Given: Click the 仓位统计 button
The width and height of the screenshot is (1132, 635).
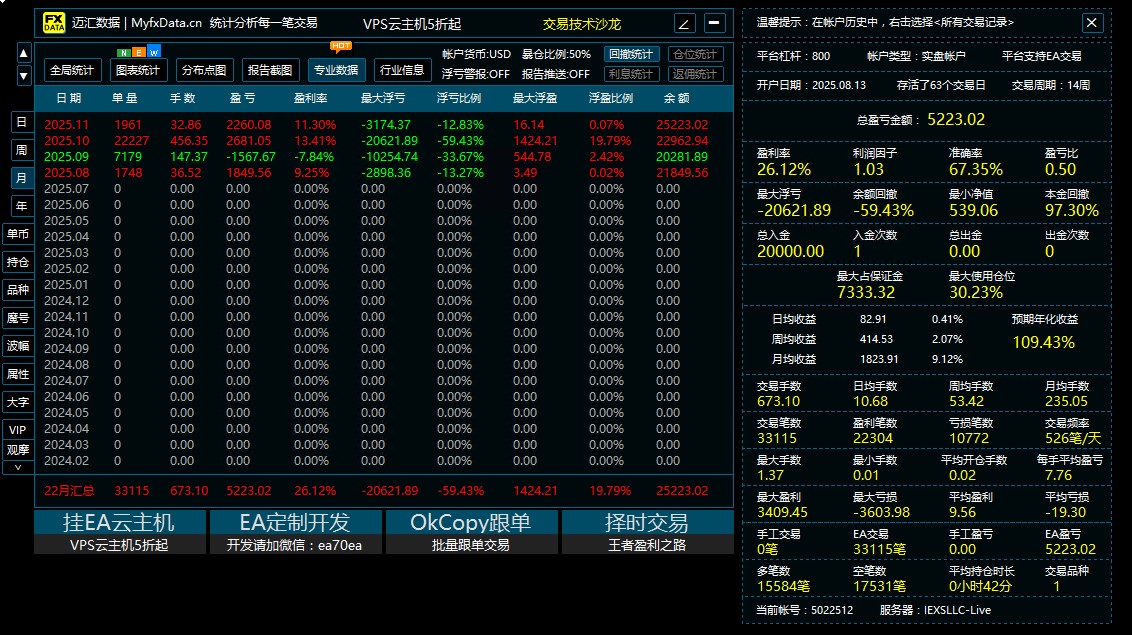Looking at the screenshot, I should point(695,54).
